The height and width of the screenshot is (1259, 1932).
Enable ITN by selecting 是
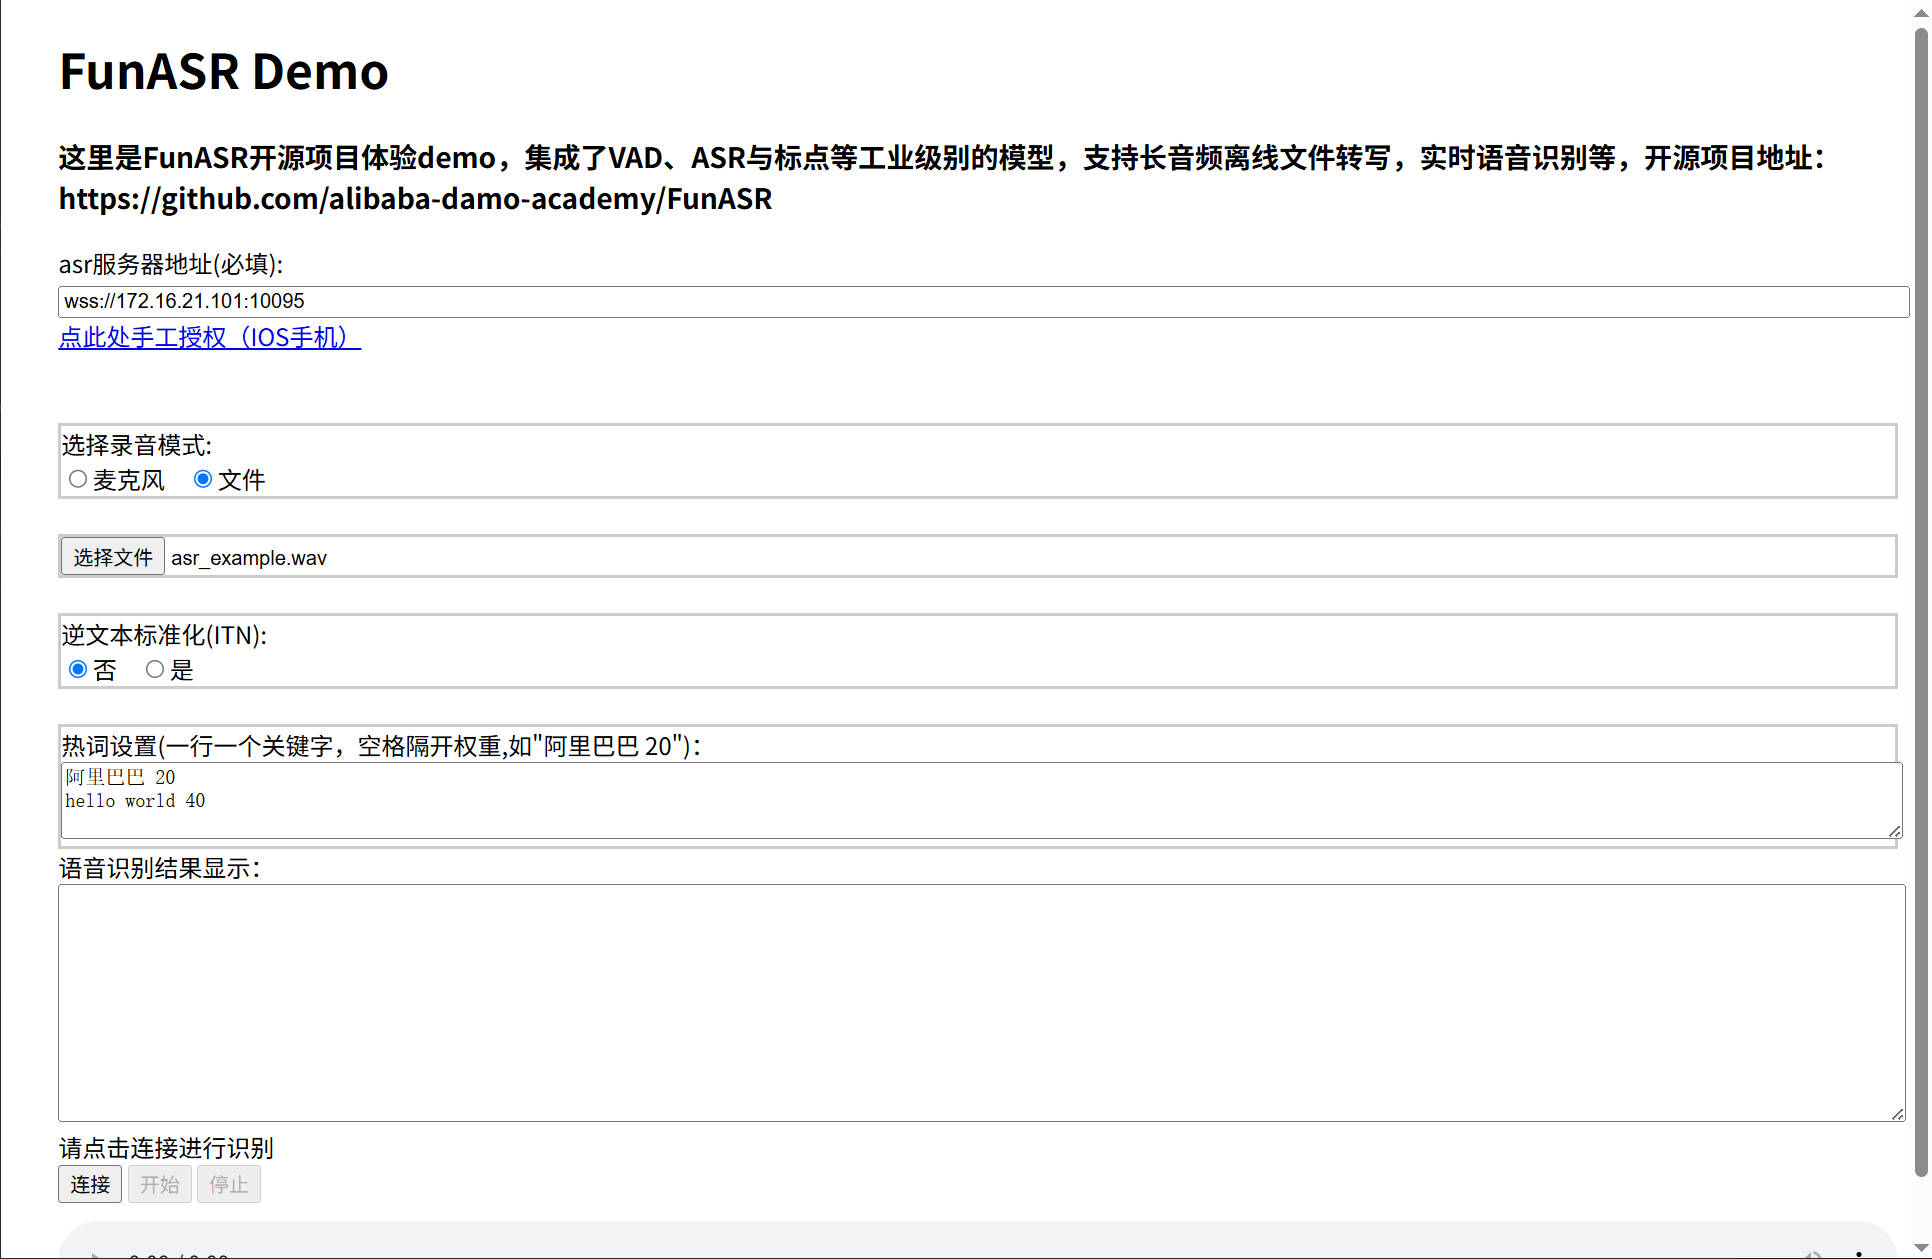coord(155,669)
